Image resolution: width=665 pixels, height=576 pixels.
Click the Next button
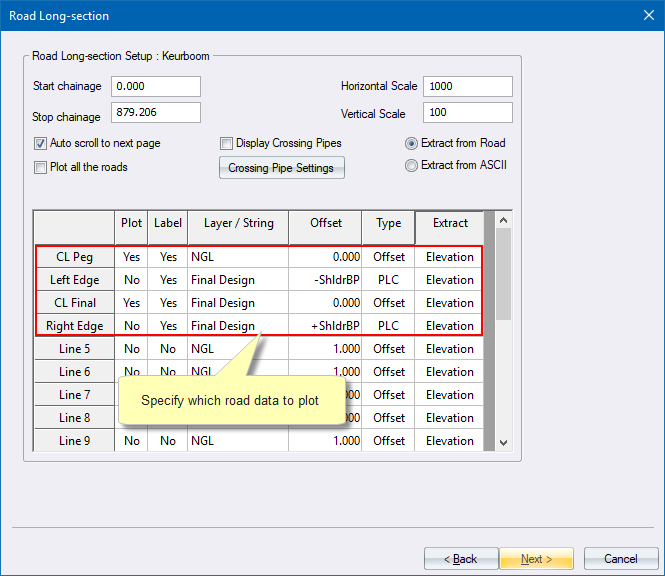pyautogui.click(x=538, y=558)
